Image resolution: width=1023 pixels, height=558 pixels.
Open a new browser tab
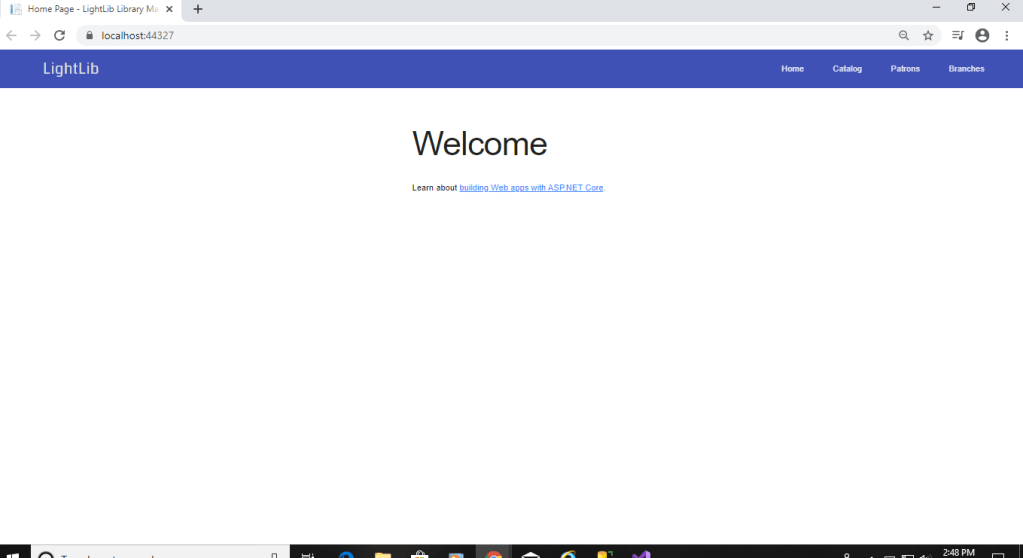pos(198,9)
